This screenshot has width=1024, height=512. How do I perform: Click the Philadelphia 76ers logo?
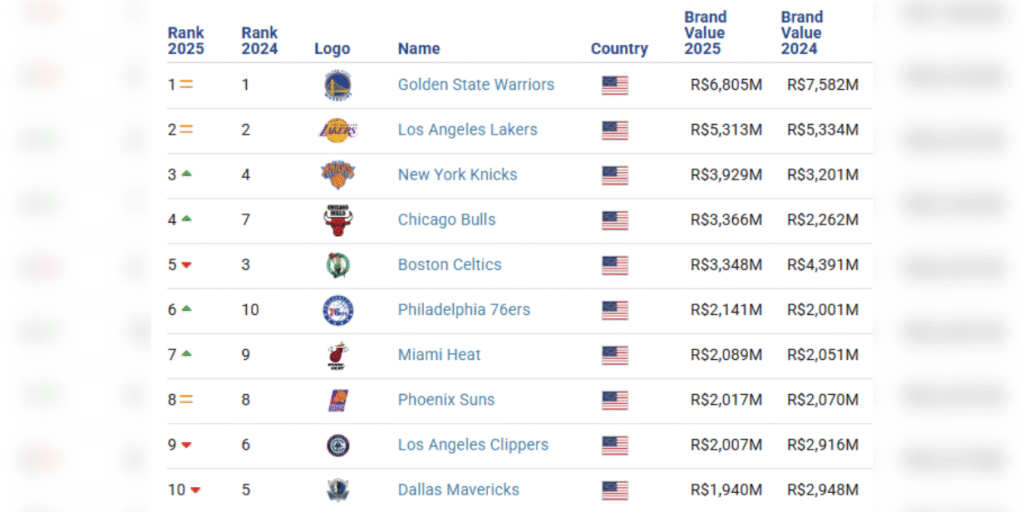pos(337,310)
